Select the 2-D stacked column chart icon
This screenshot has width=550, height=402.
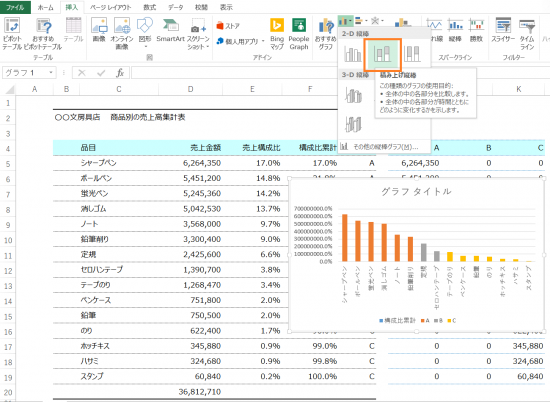pyautogui.click(x=382, y=54)
